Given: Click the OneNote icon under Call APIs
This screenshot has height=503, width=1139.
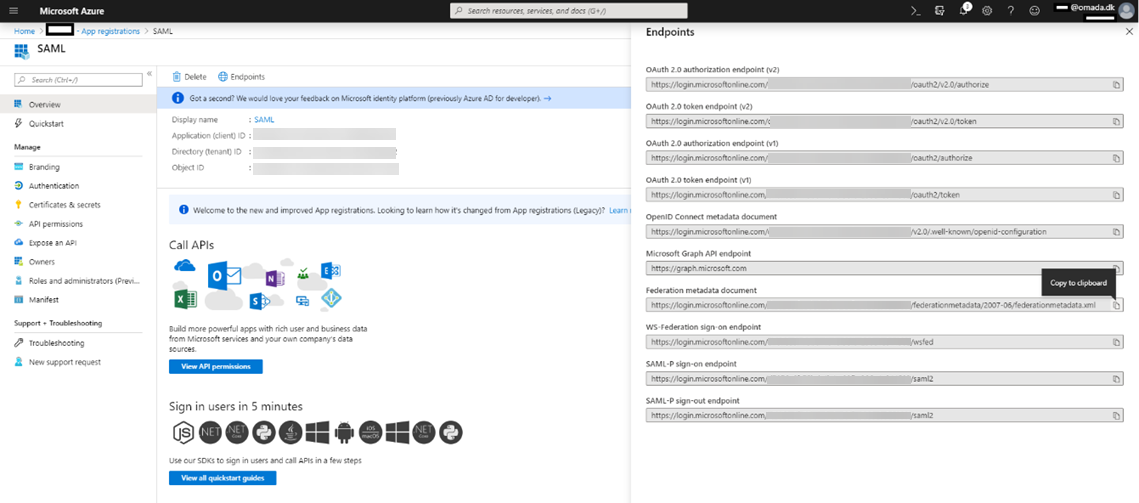Looking at the screenshot, I should click(275, 278).
